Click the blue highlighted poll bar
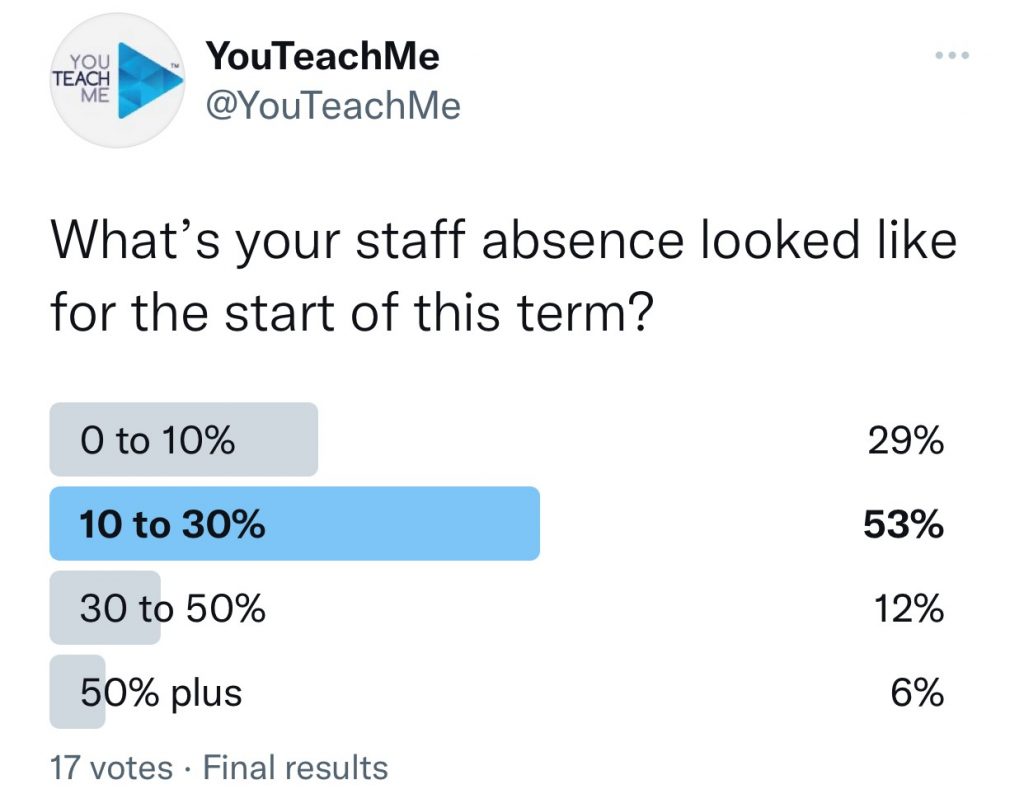Screen dimensions: 1024x808 (x=295, y=523)
